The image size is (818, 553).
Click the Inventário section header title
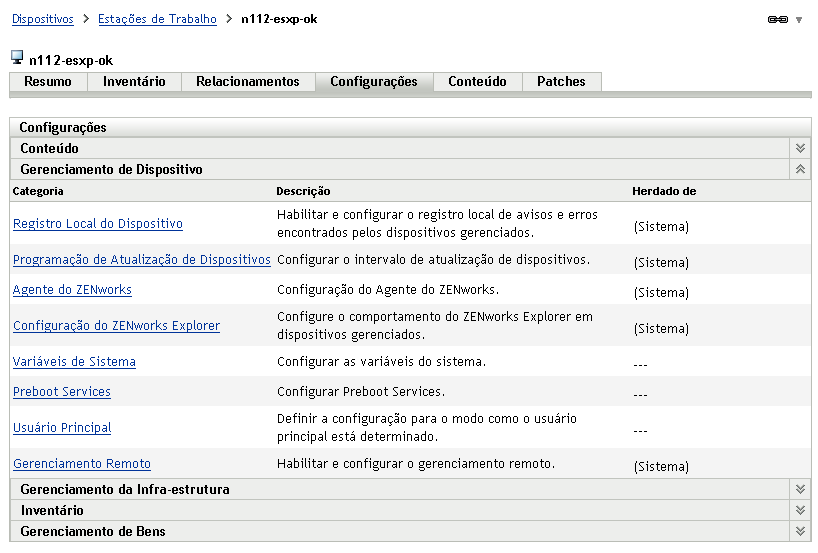(52, 510)
